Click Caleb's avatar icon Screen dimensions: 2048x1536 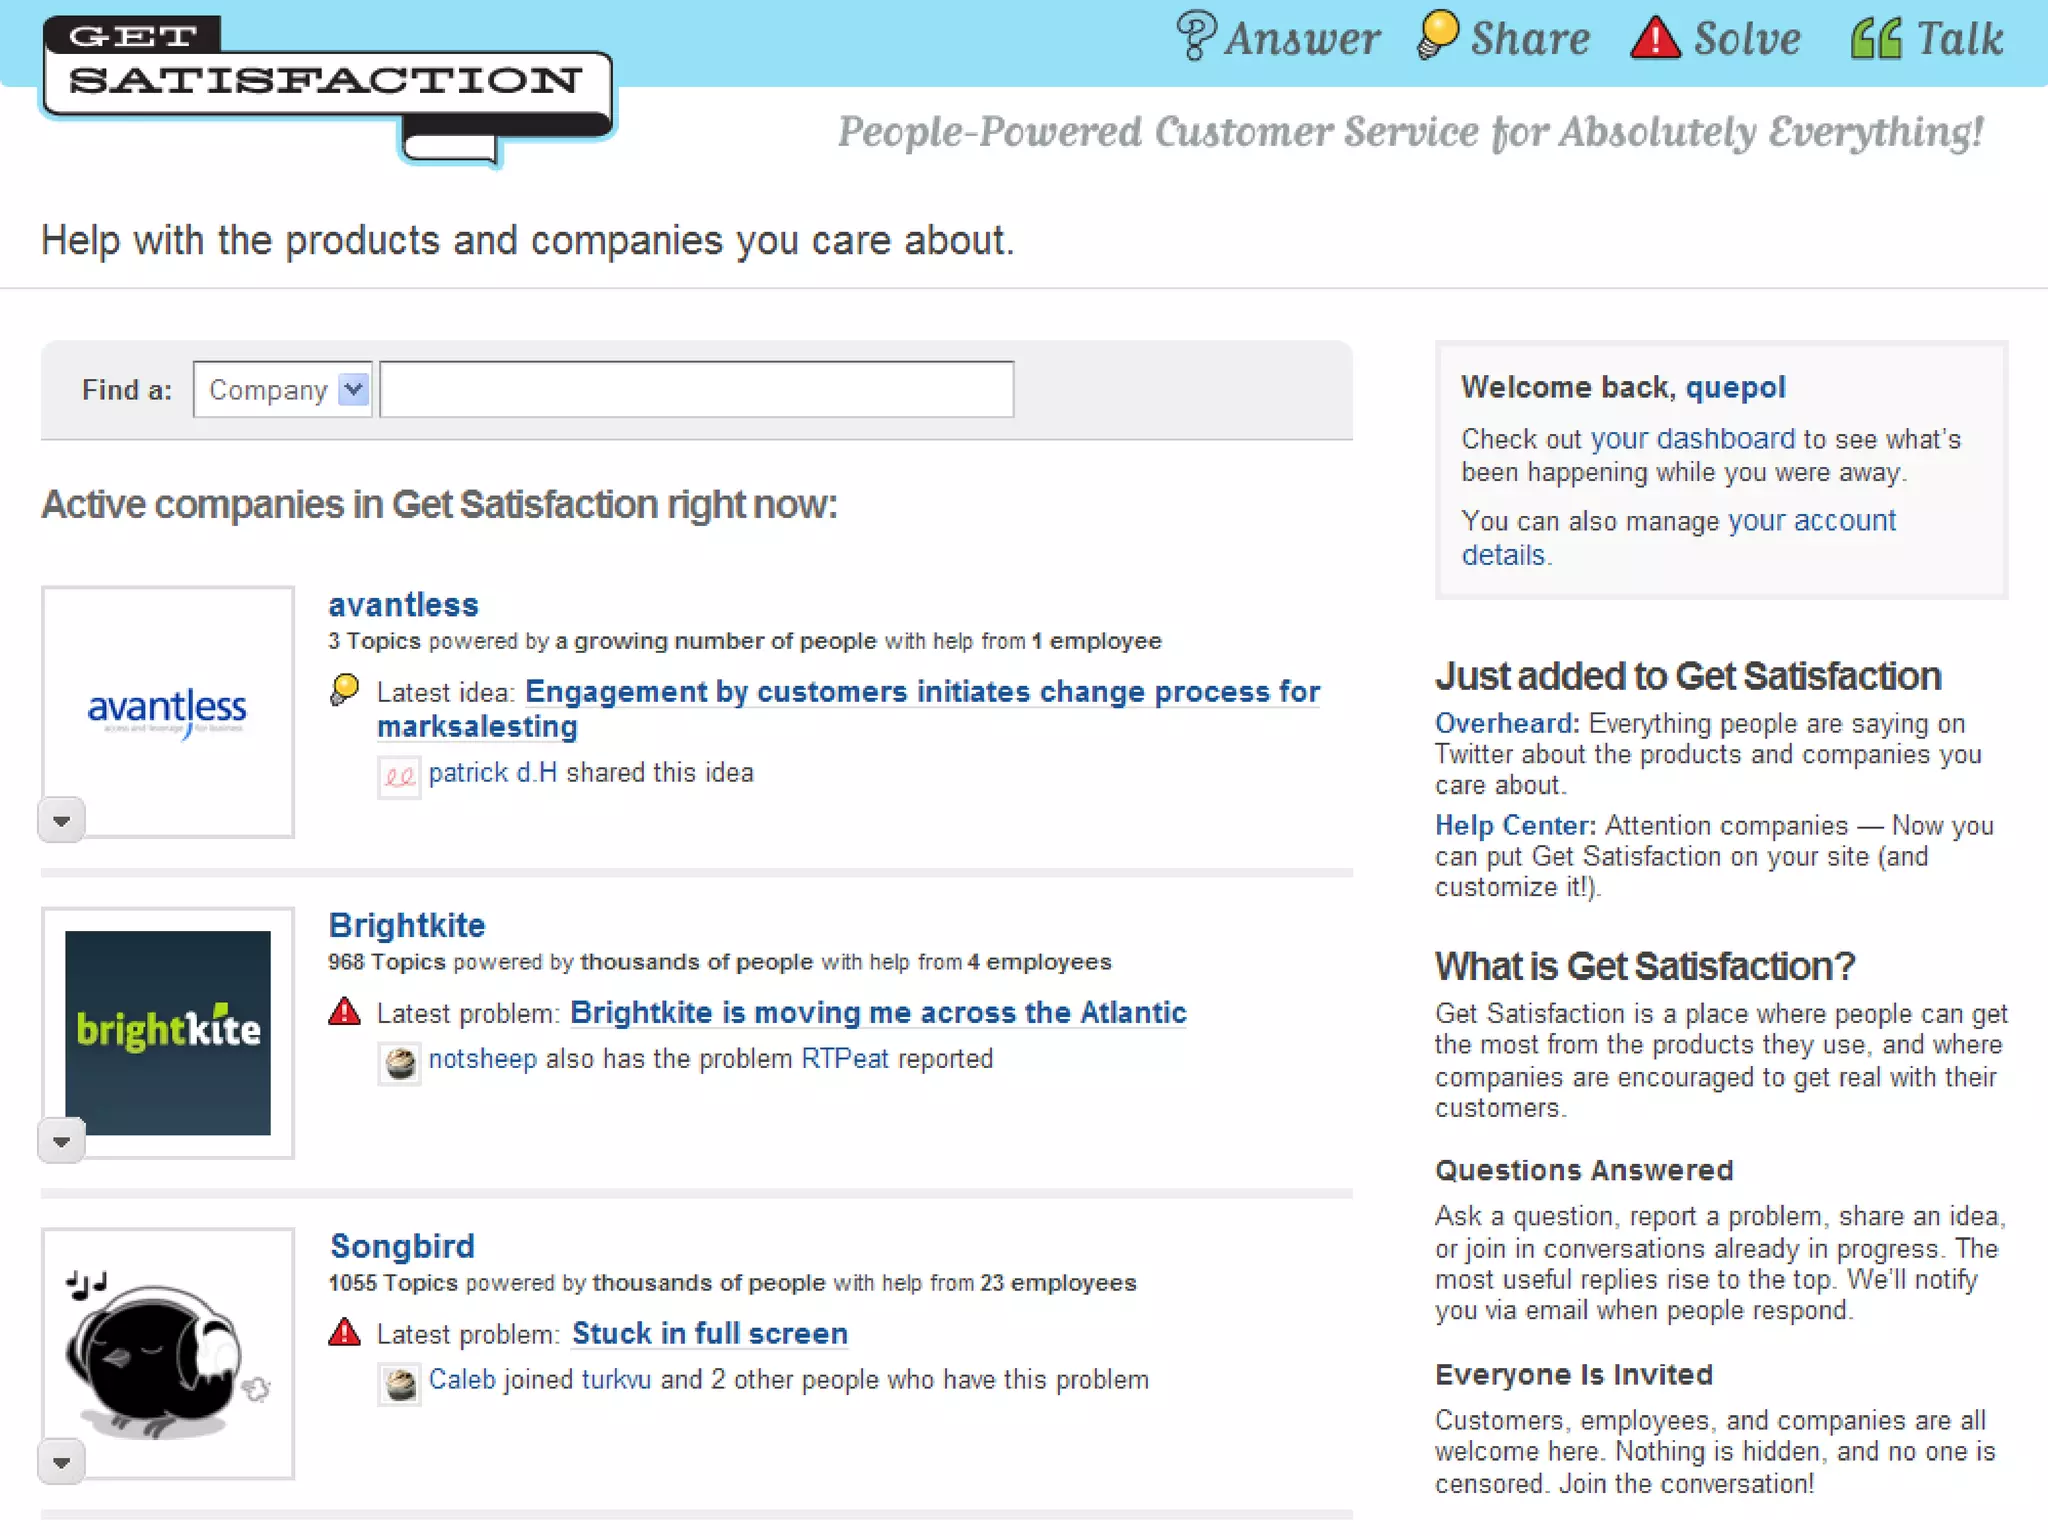pos(400,1384)
